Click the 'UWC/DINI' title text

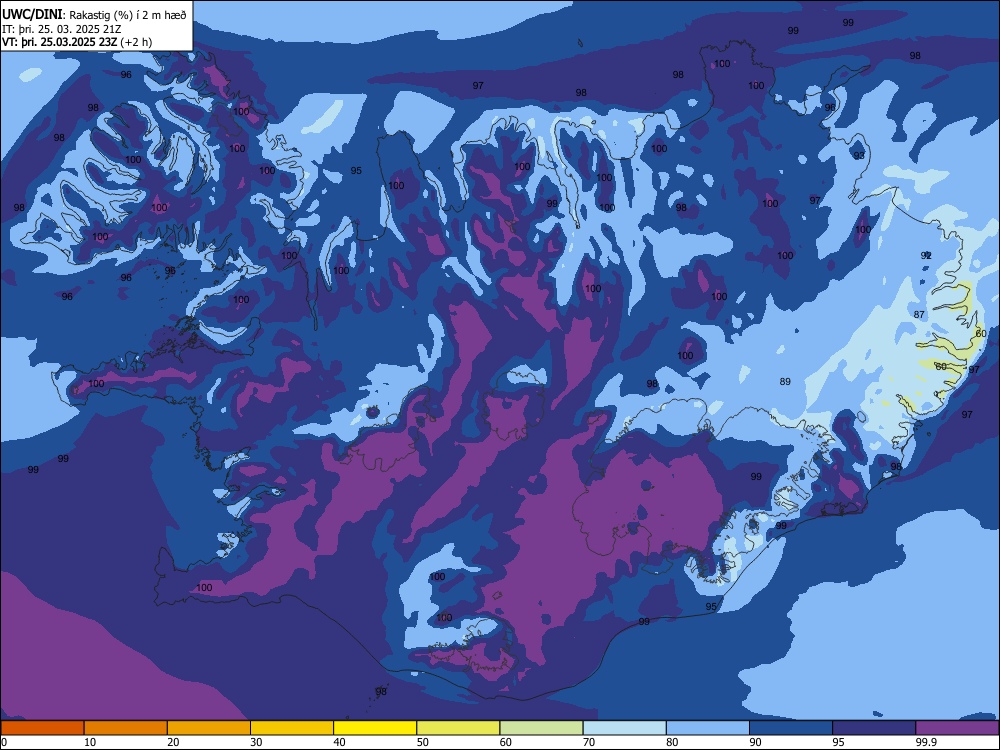pos(32,14)
